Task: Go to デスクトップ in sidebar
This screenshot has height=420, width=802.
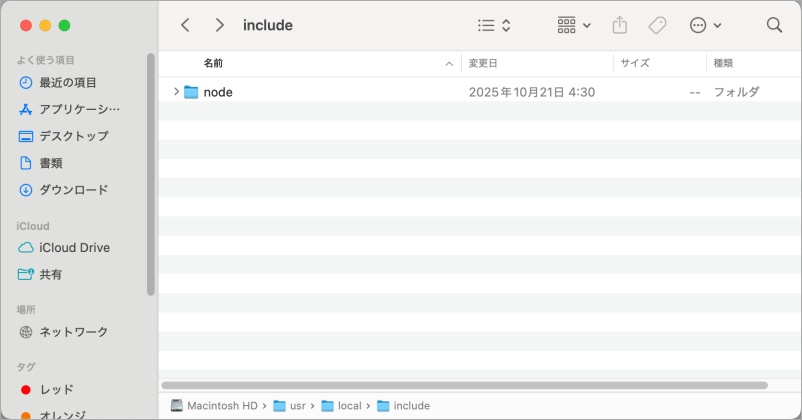Action: [74, 136]
